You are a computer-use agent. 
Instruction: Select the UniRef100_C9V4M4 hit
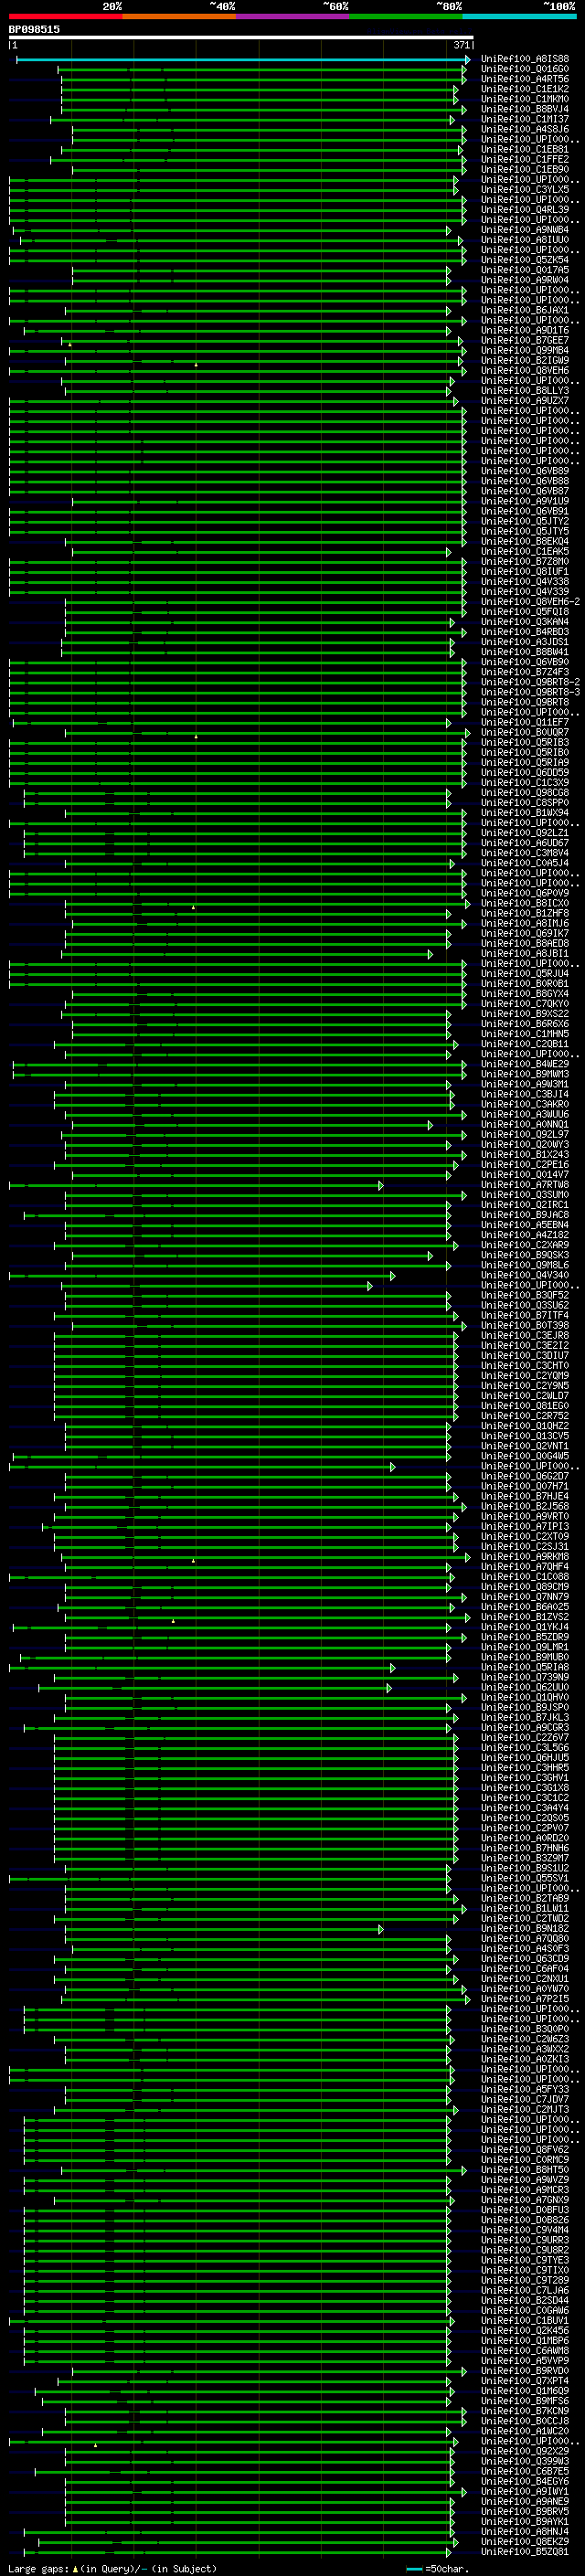point(525,2230)
